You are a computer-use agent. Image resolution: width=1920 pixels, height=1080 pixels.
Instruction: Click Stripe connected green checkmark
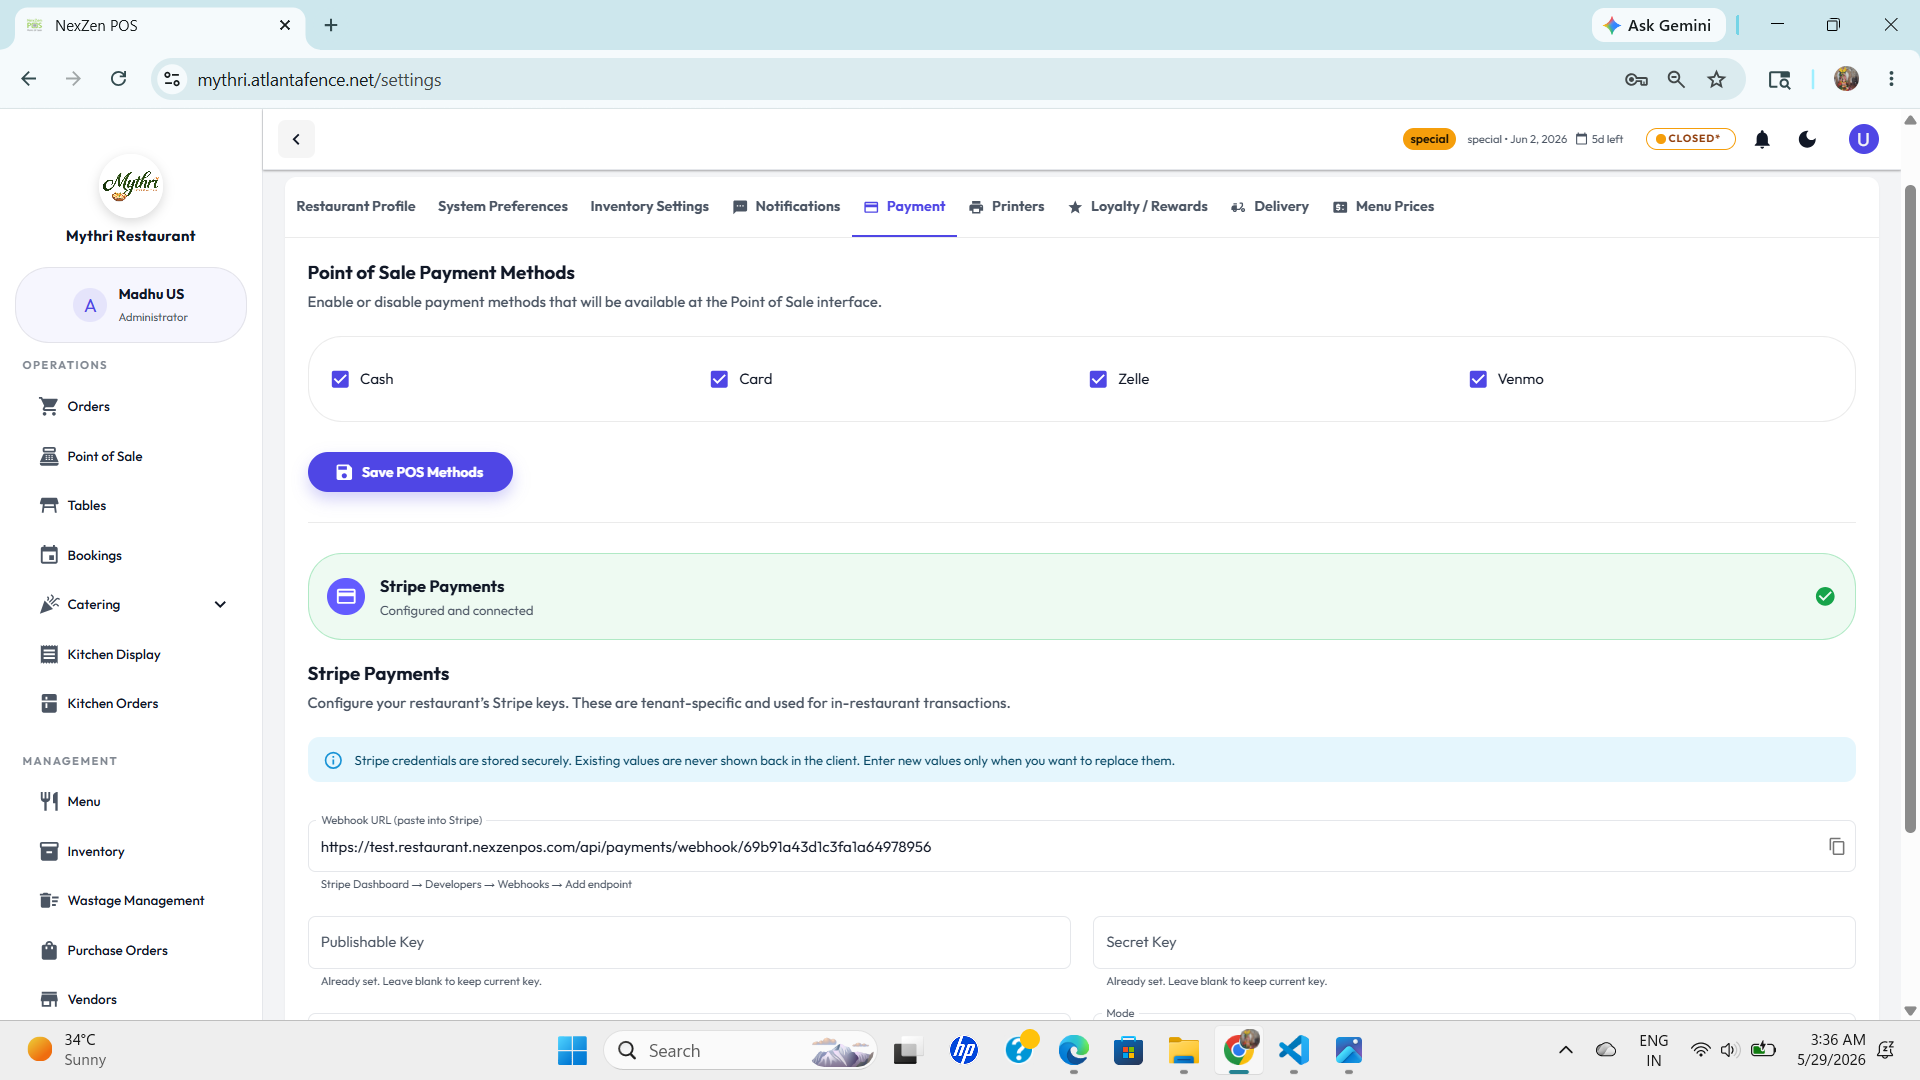point(1825,596)
